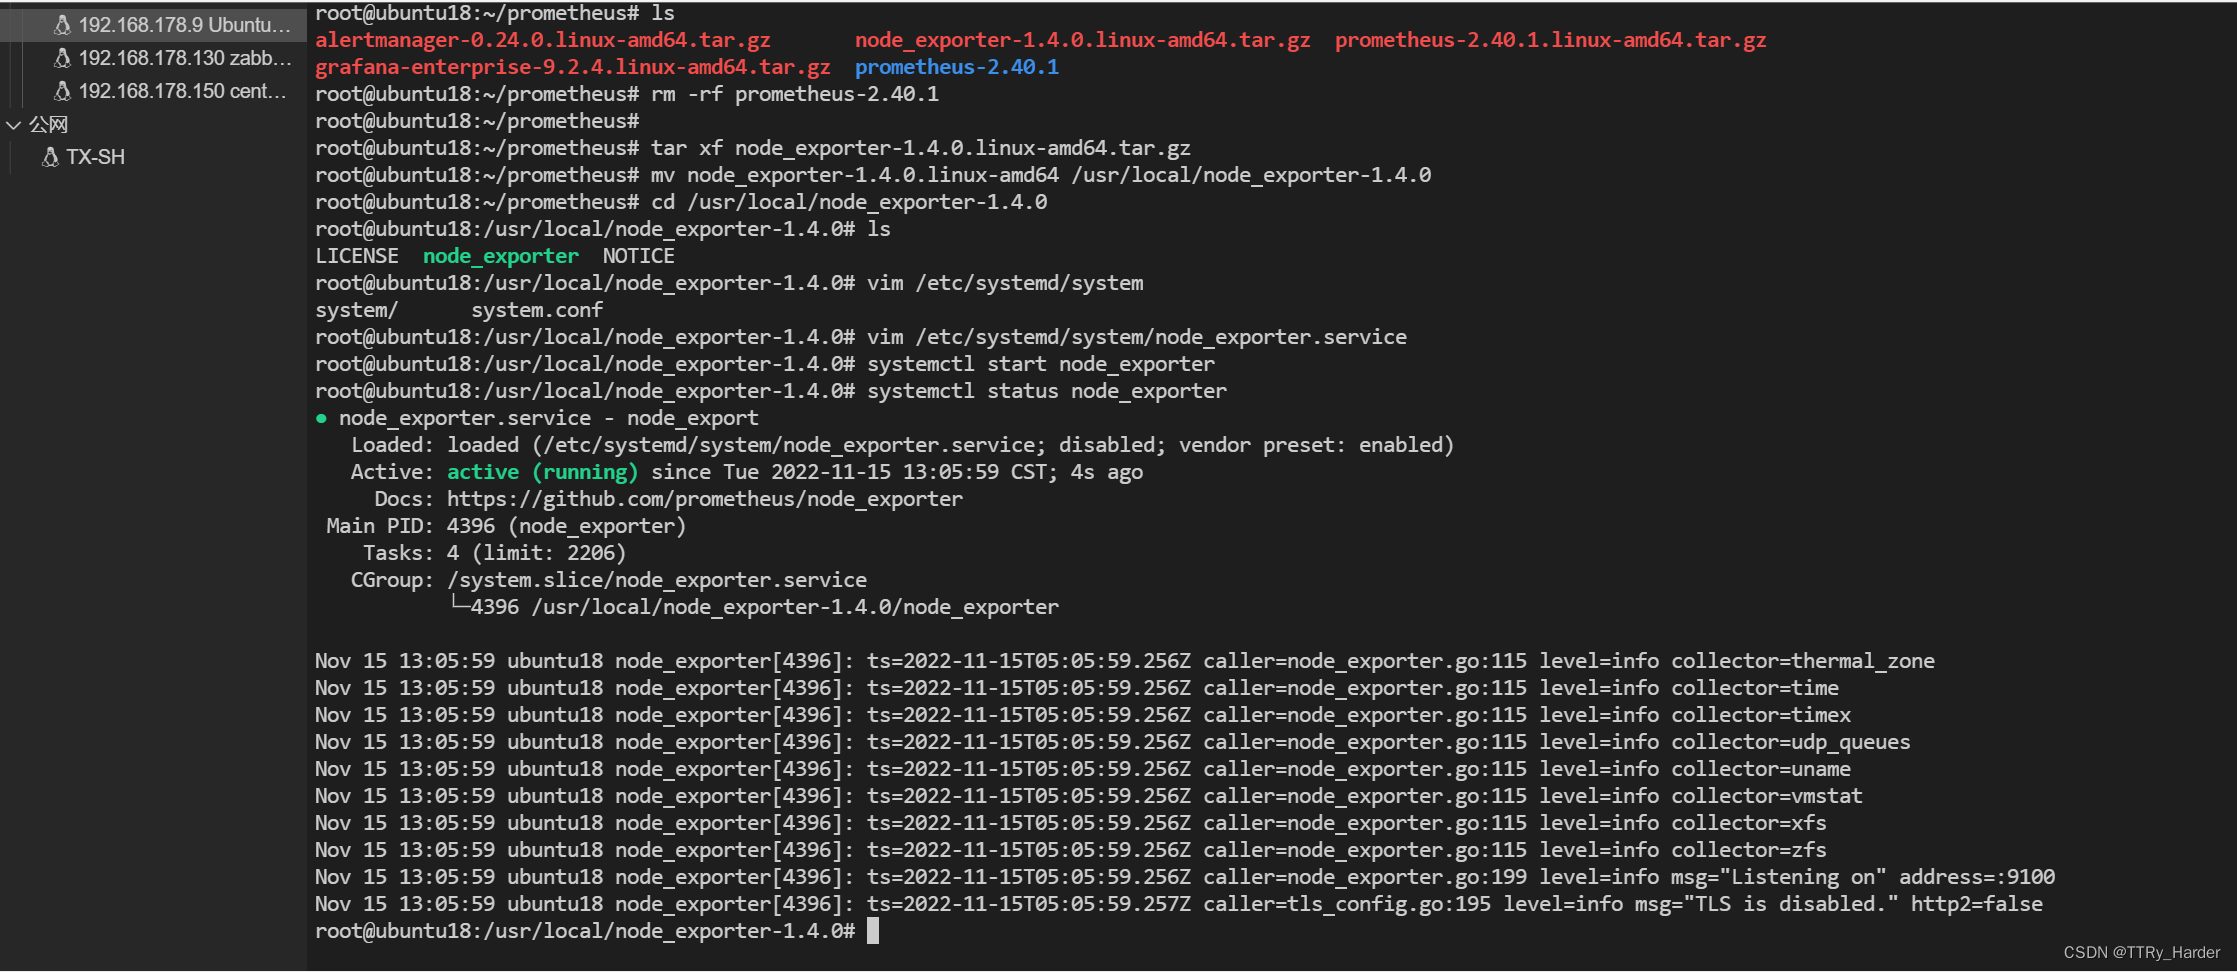Click the 公网 folder label
The width and height of the screenshot is (2237, 972).
[48, 125]
